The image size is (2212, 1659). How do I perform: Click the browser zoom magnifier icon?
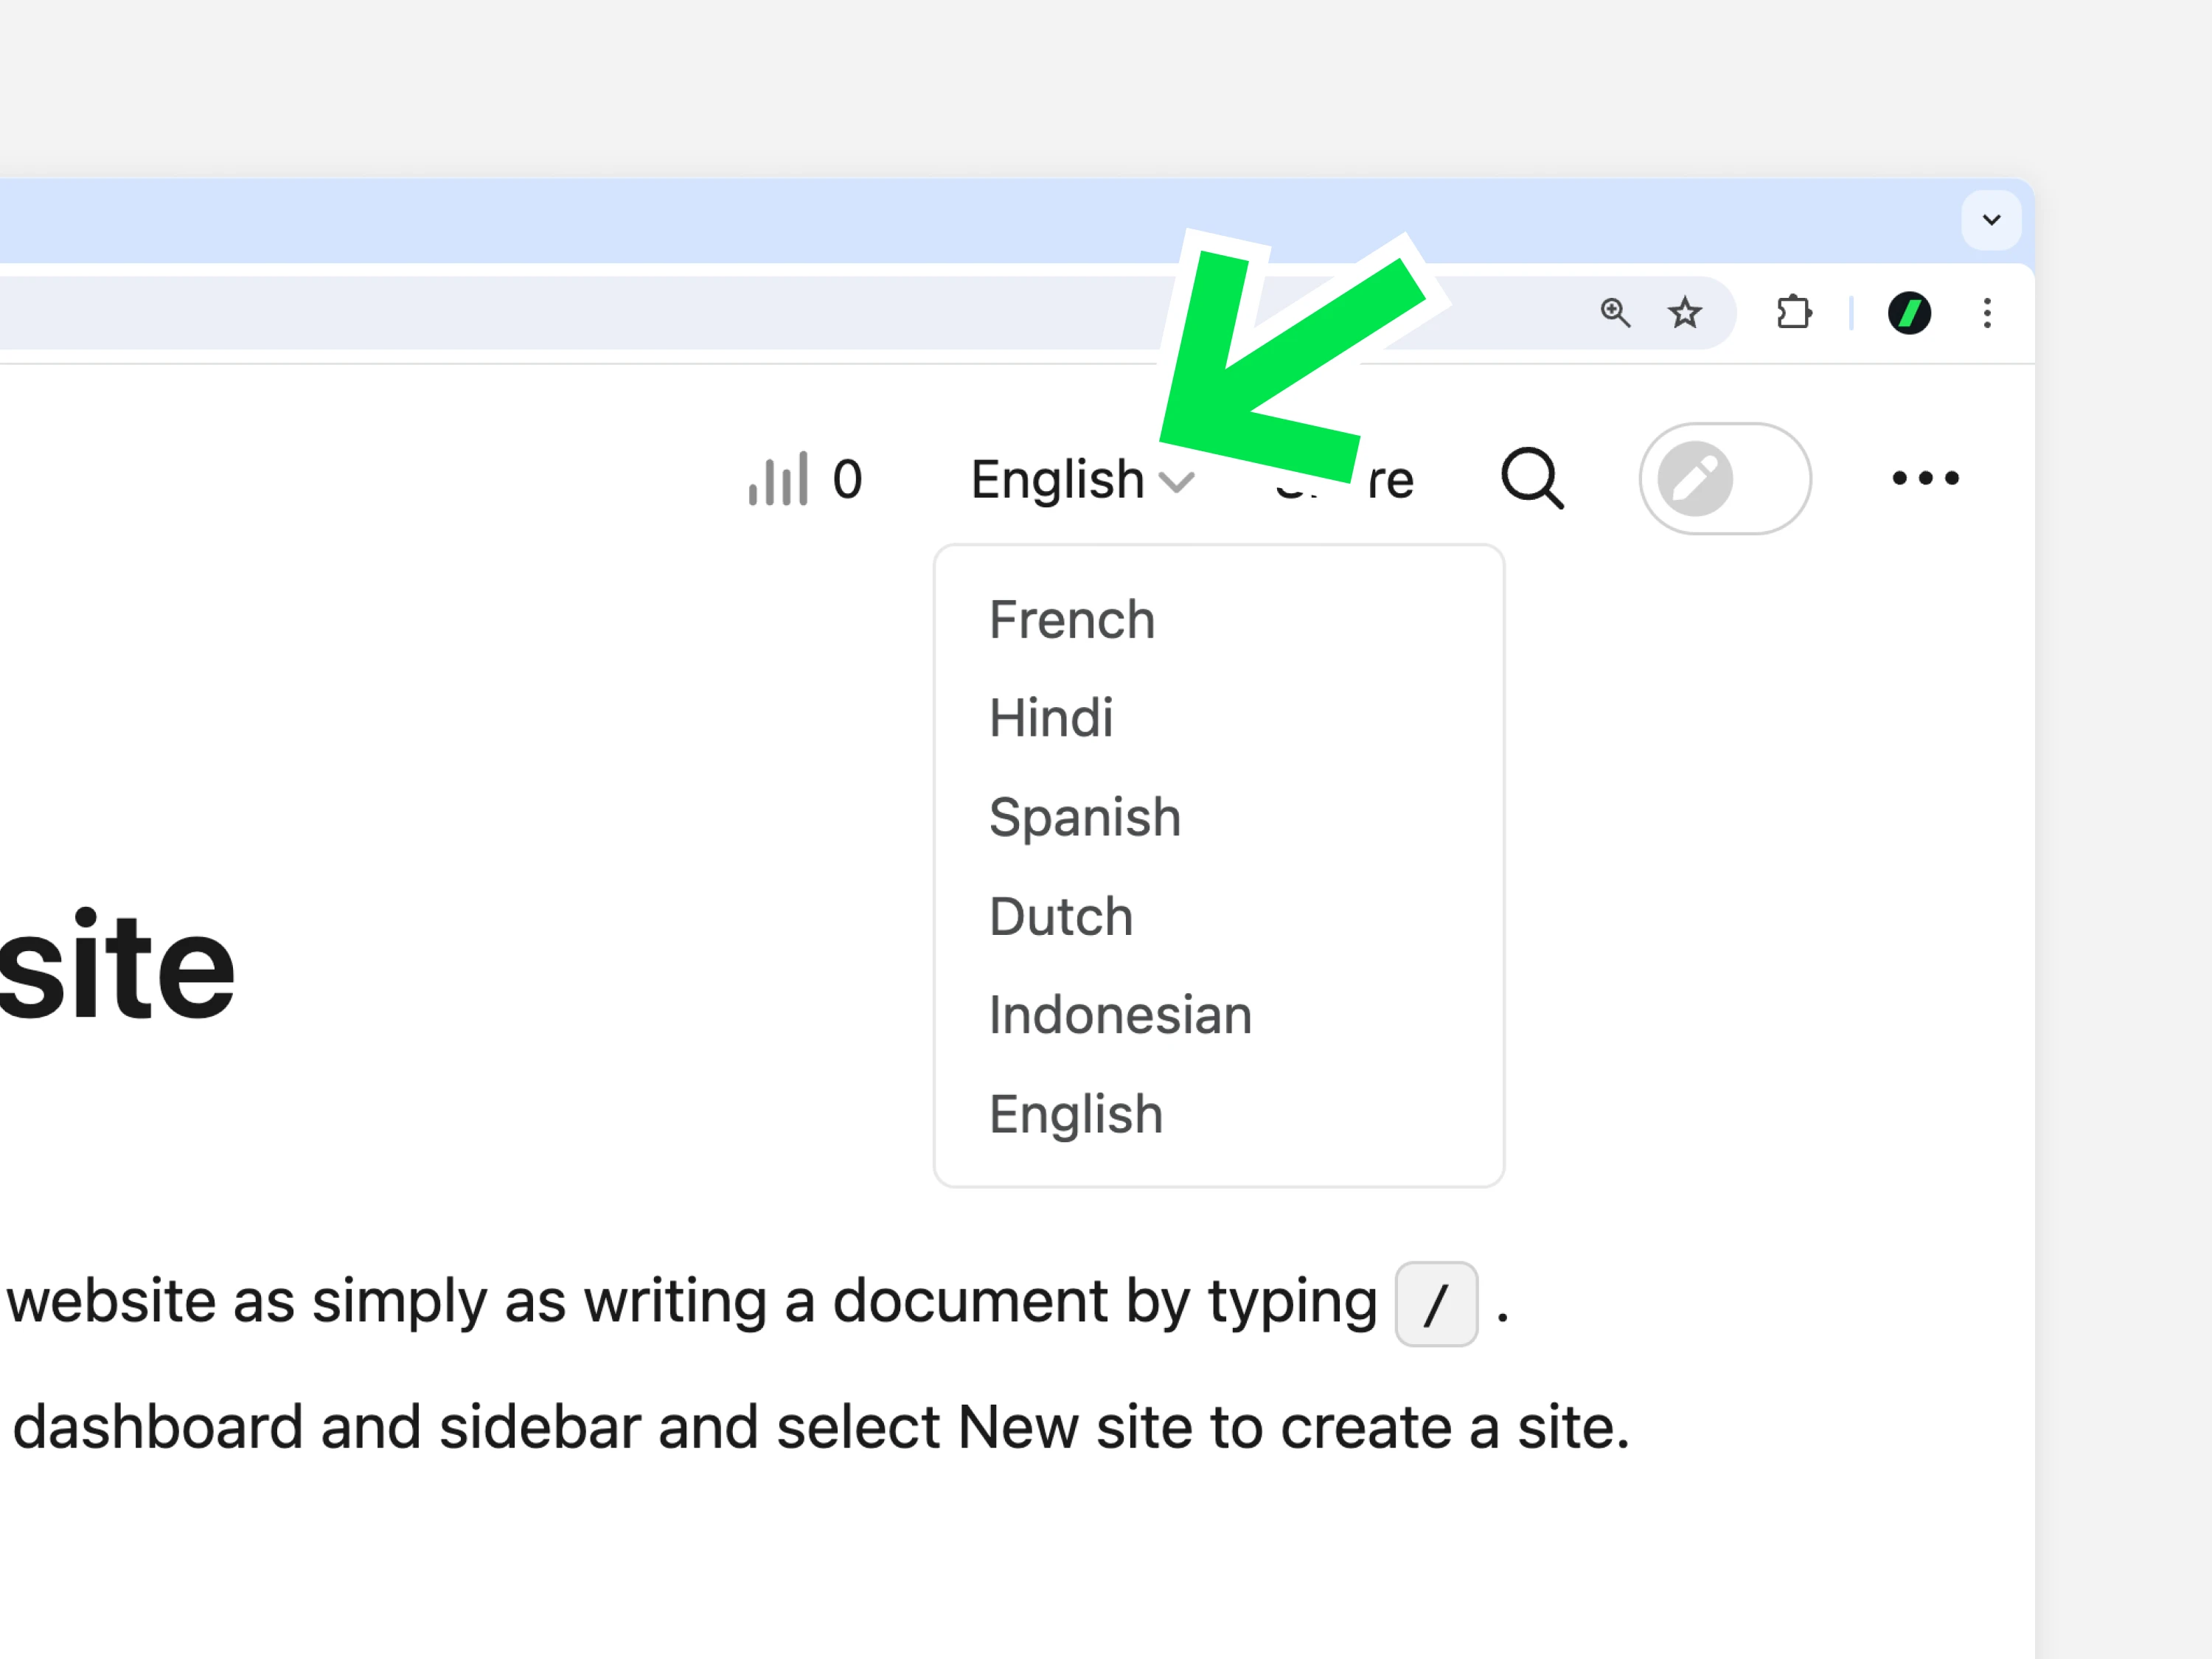click(1615, 313)
